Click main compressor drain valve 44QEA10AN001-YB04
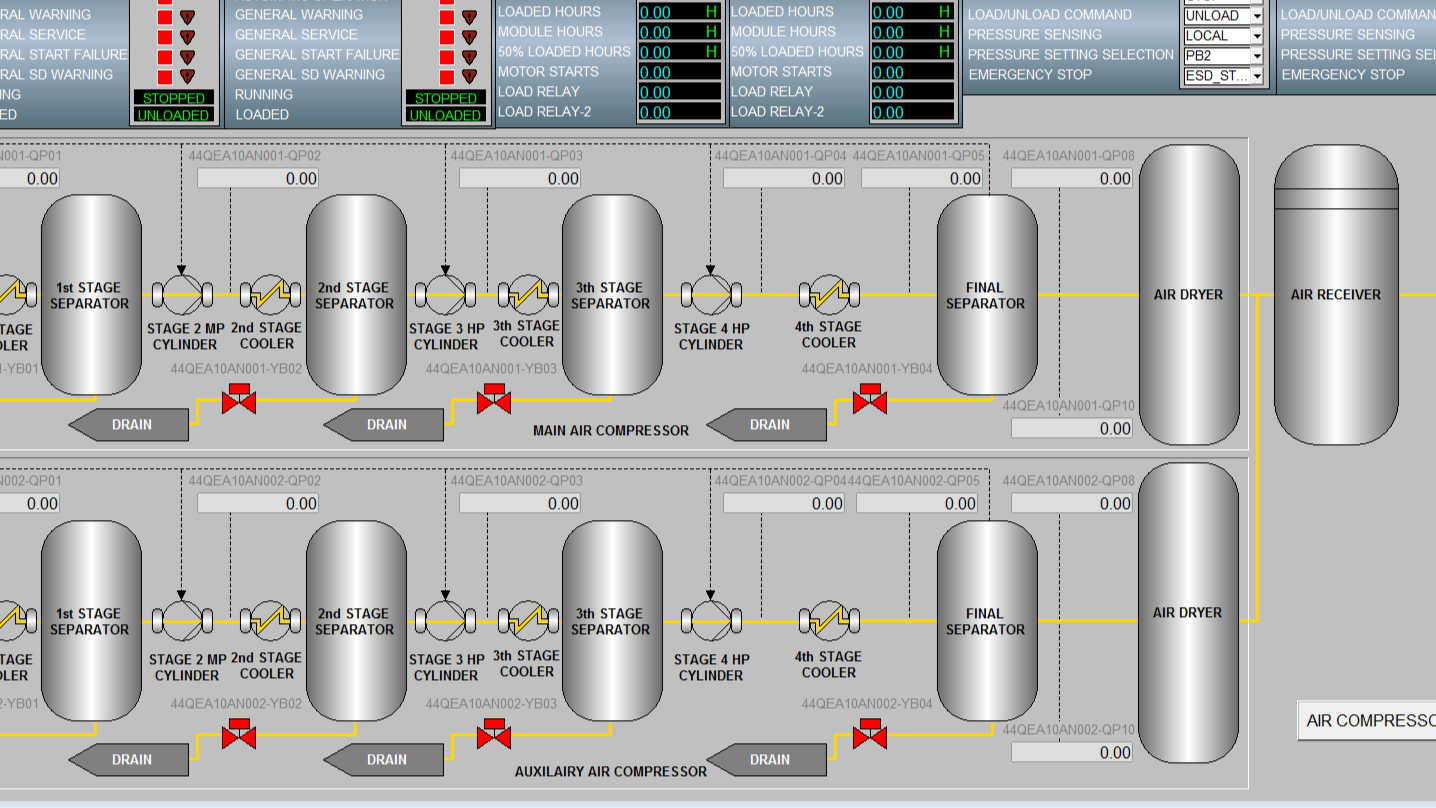1436x808 pixels. click(869, 400)
